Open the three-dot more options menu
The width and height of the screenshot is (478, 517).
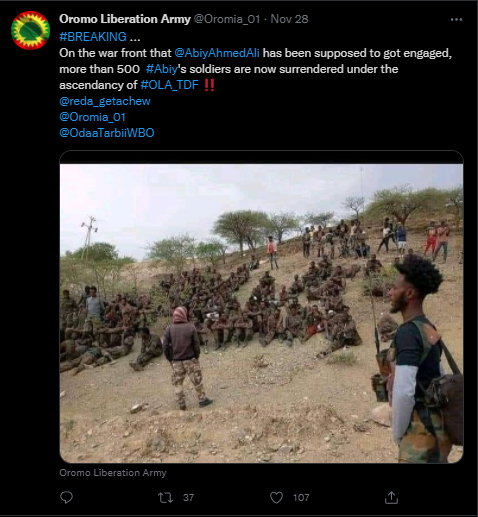456,20
